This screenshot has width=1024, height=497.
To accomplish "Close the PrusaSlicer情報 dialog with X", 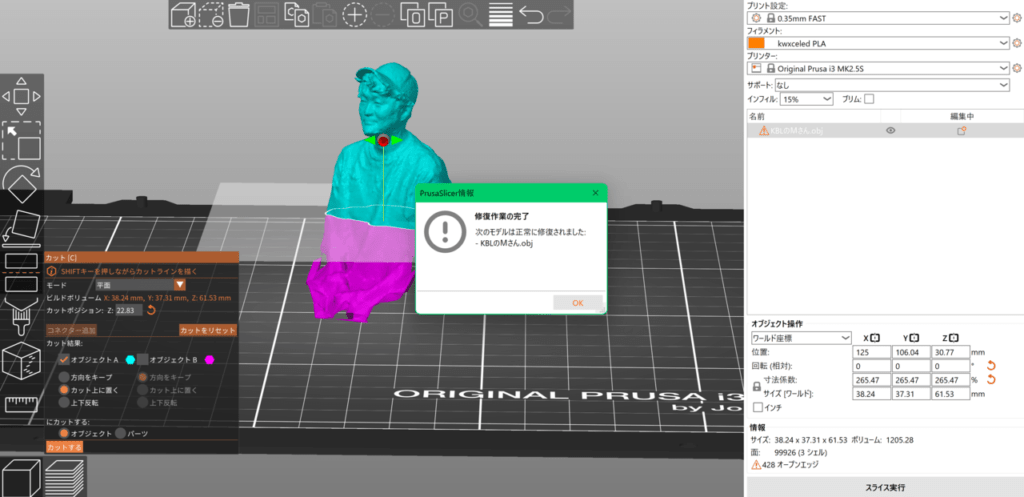I will point(595,193).
